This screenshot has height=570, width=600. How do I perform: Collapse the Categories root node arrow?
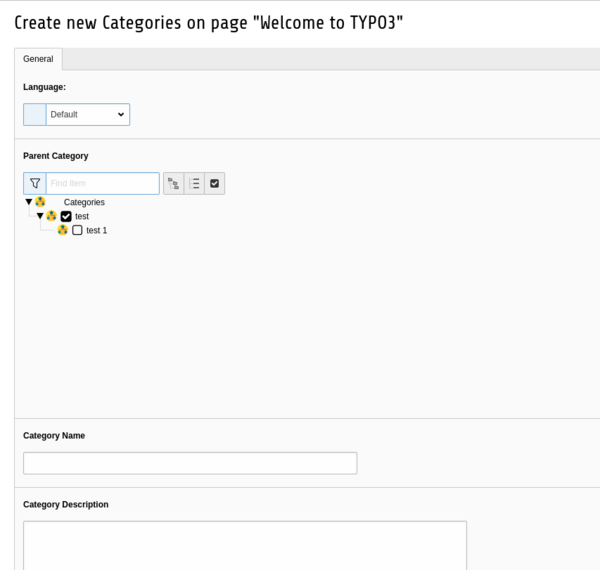tap(29, 202)
